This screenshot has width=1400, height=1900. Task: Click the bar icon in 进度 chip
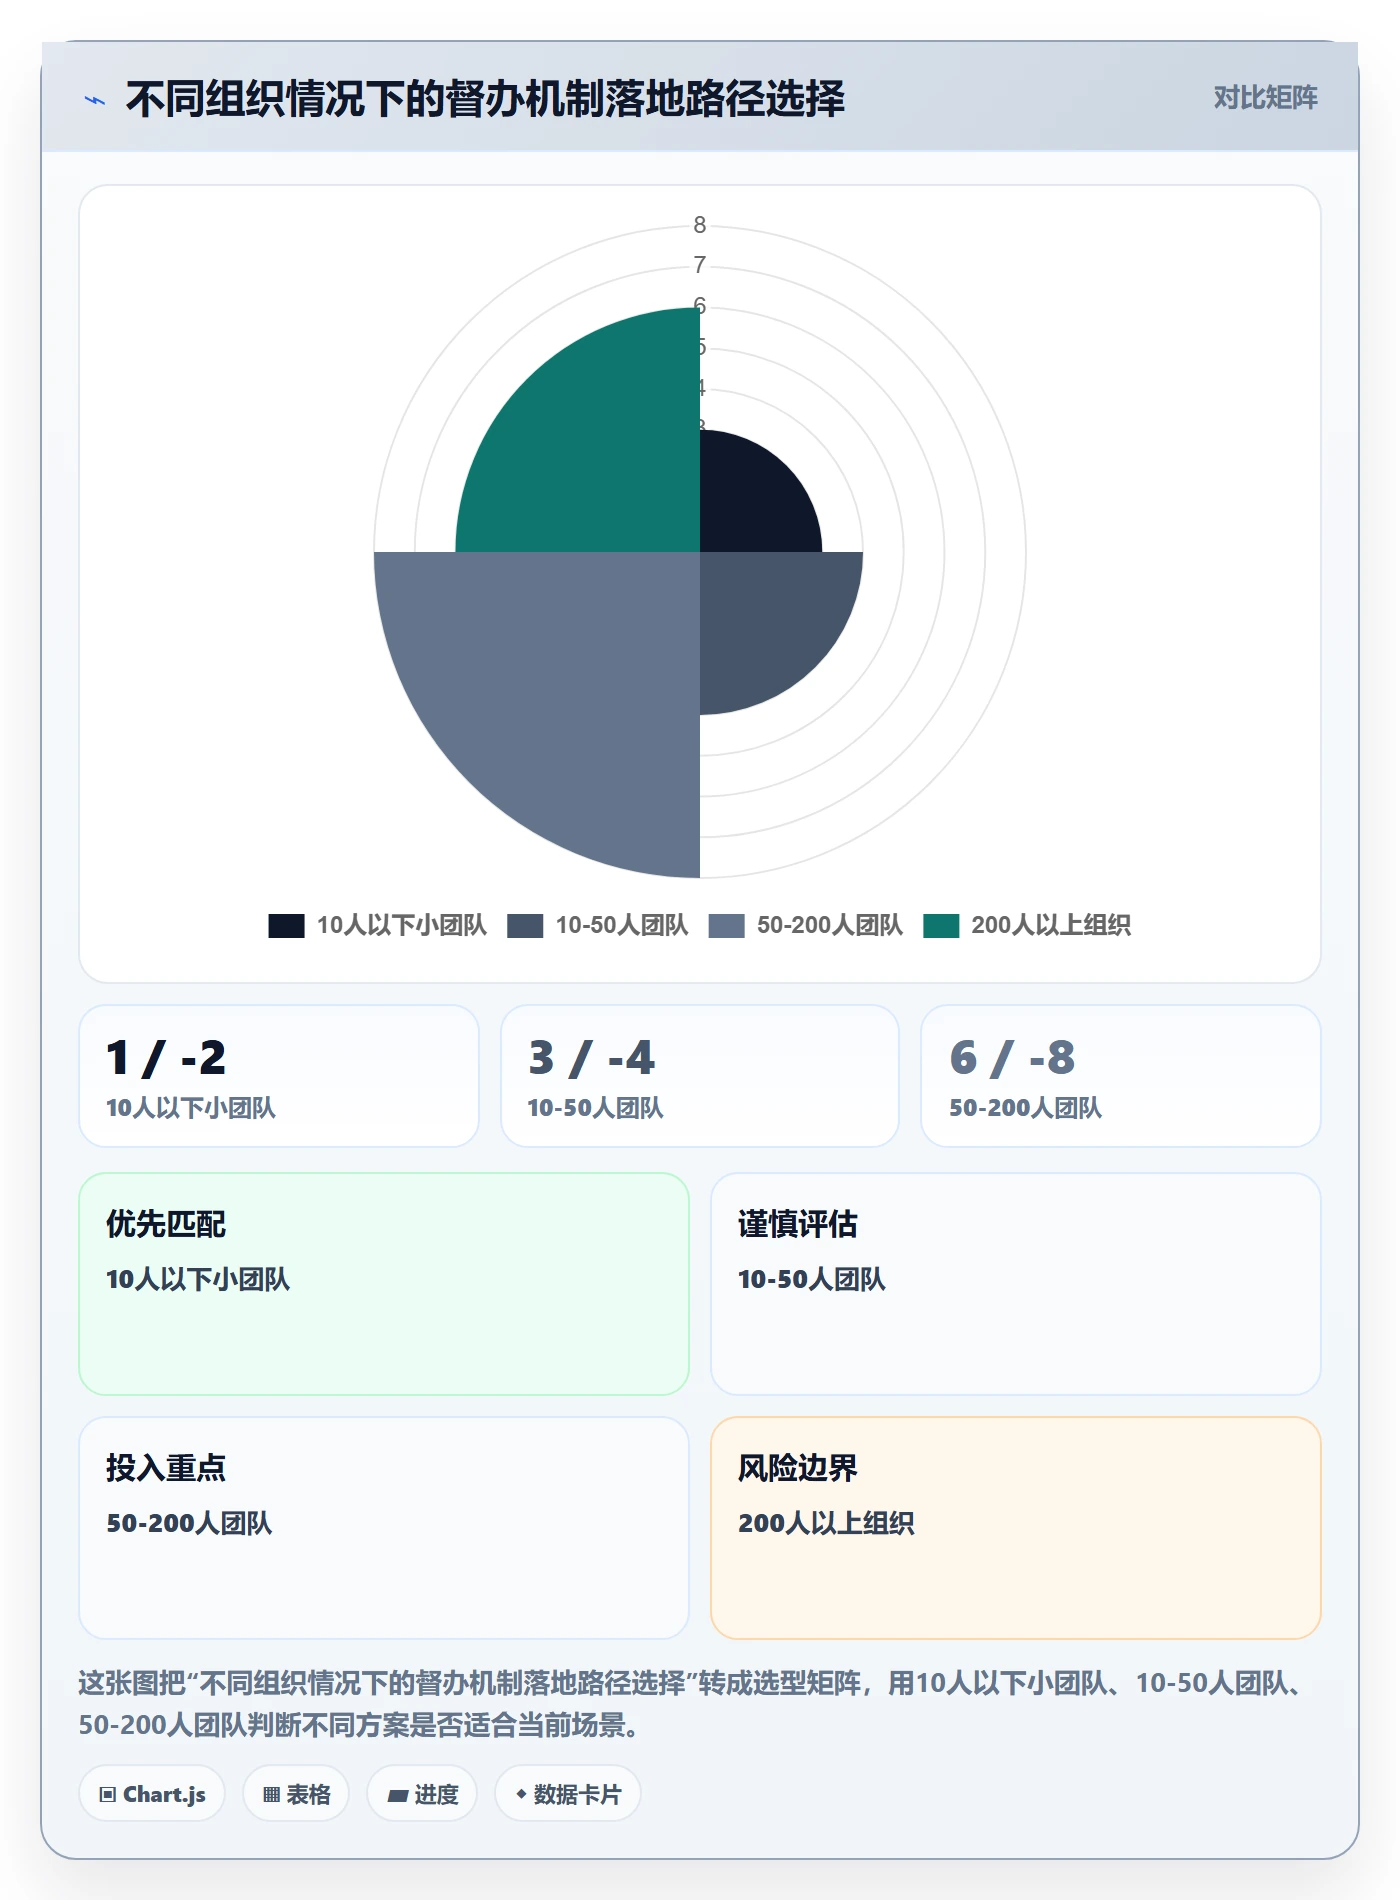click(x=398, y=1796)
